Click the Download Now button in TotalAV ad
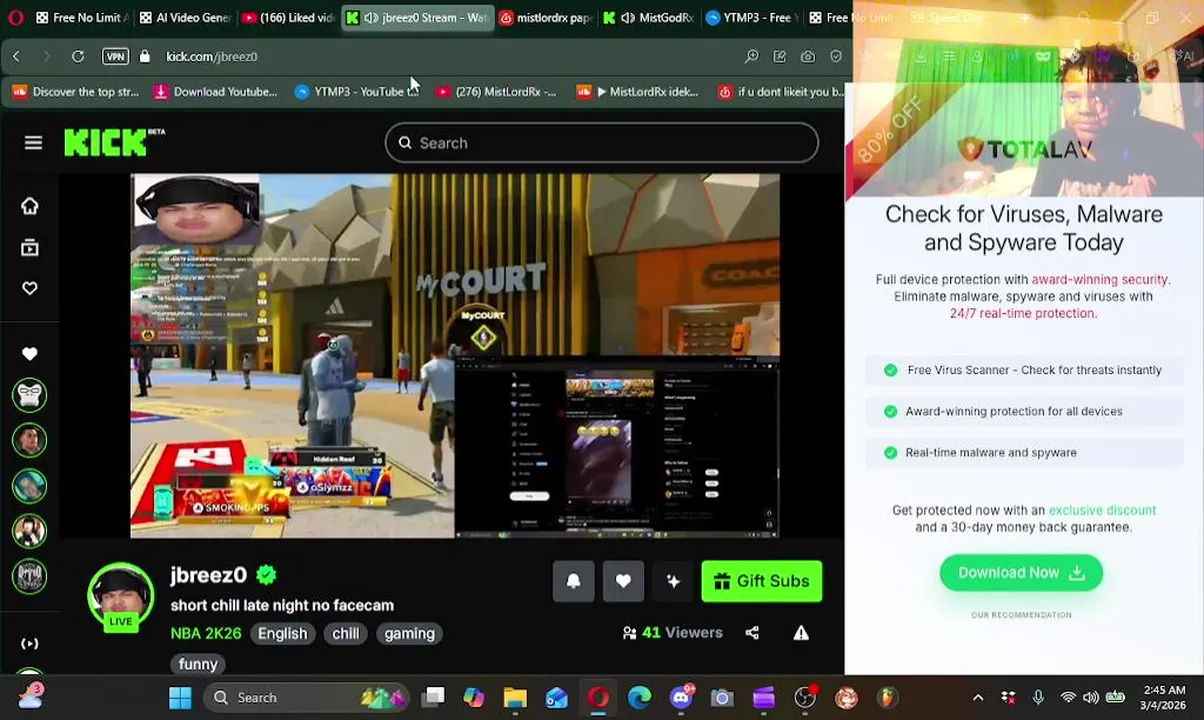Screen dimensions: 1204x720 [x=1021, y=573]
